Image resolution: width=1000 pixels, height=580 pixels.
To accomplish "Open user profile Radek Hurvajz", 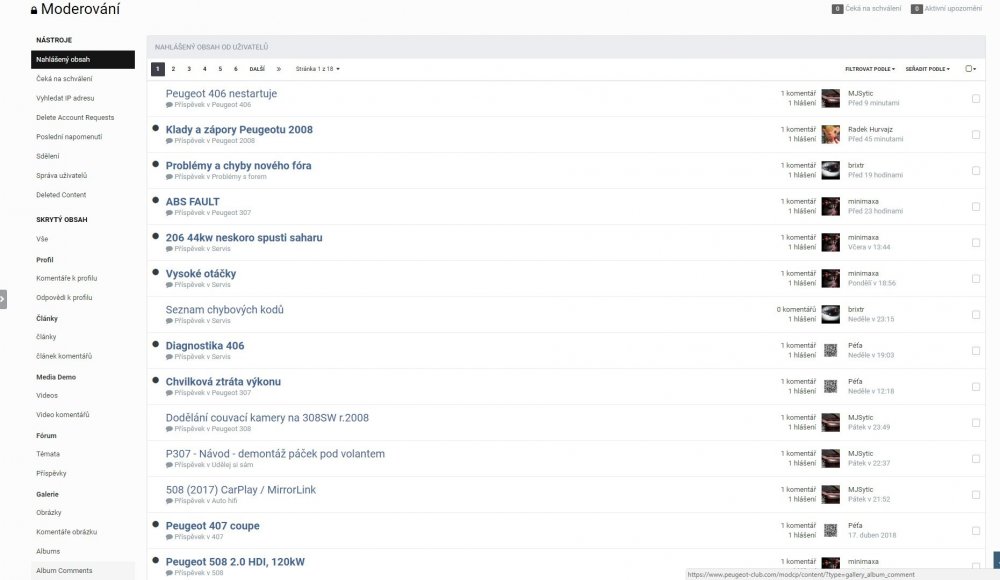I will [x=870, y=129].
